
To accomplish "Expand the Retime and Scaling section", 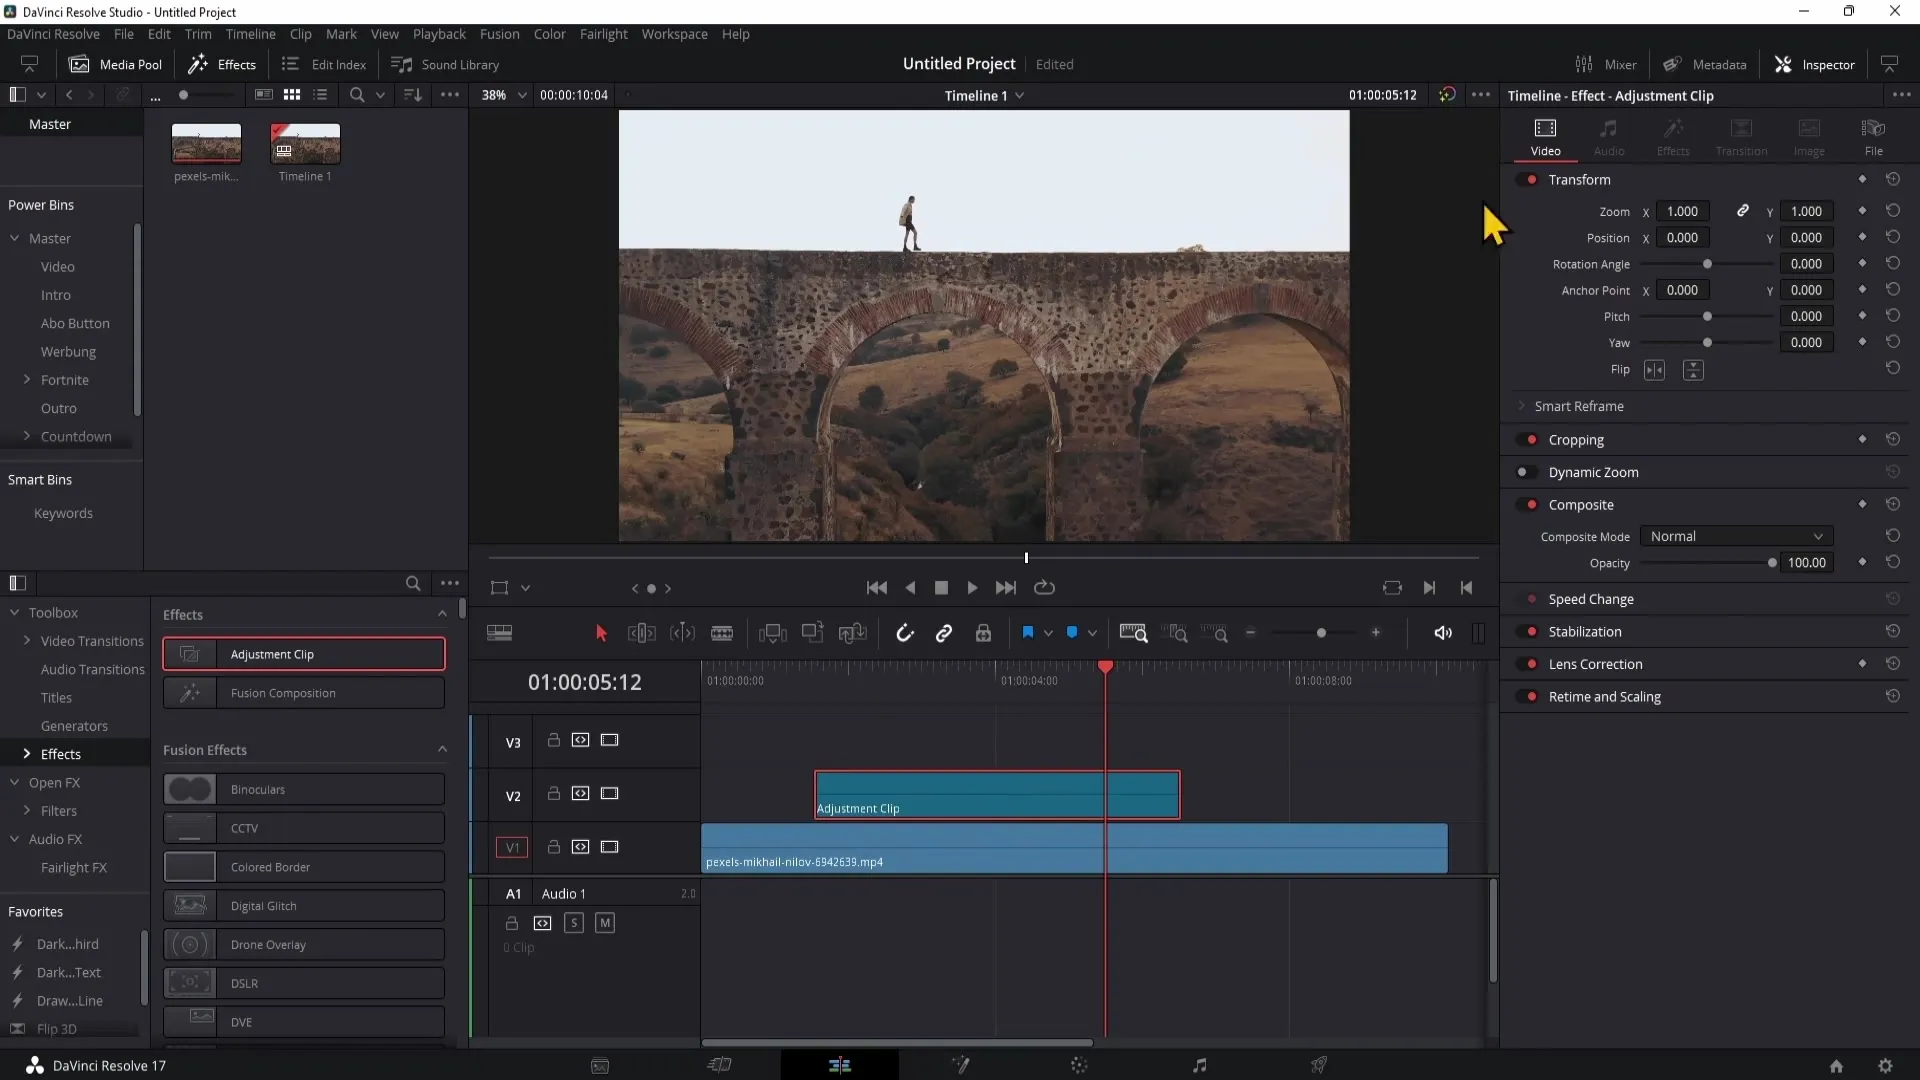I will pyautogui.click(x=1606, y=696).
